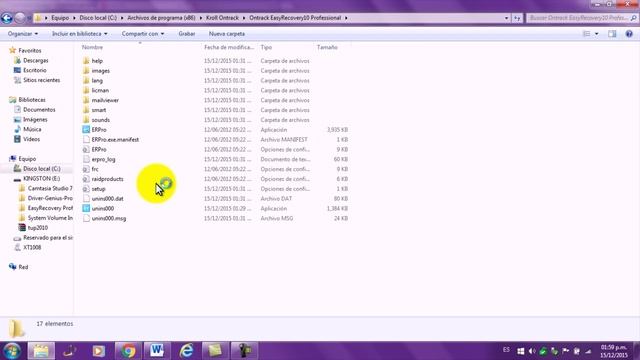This screenshot has height=360, width=640.
Task: Expand arrow after Kroll Ontrack breadcrumb
Action: click(x=244, y=18)
